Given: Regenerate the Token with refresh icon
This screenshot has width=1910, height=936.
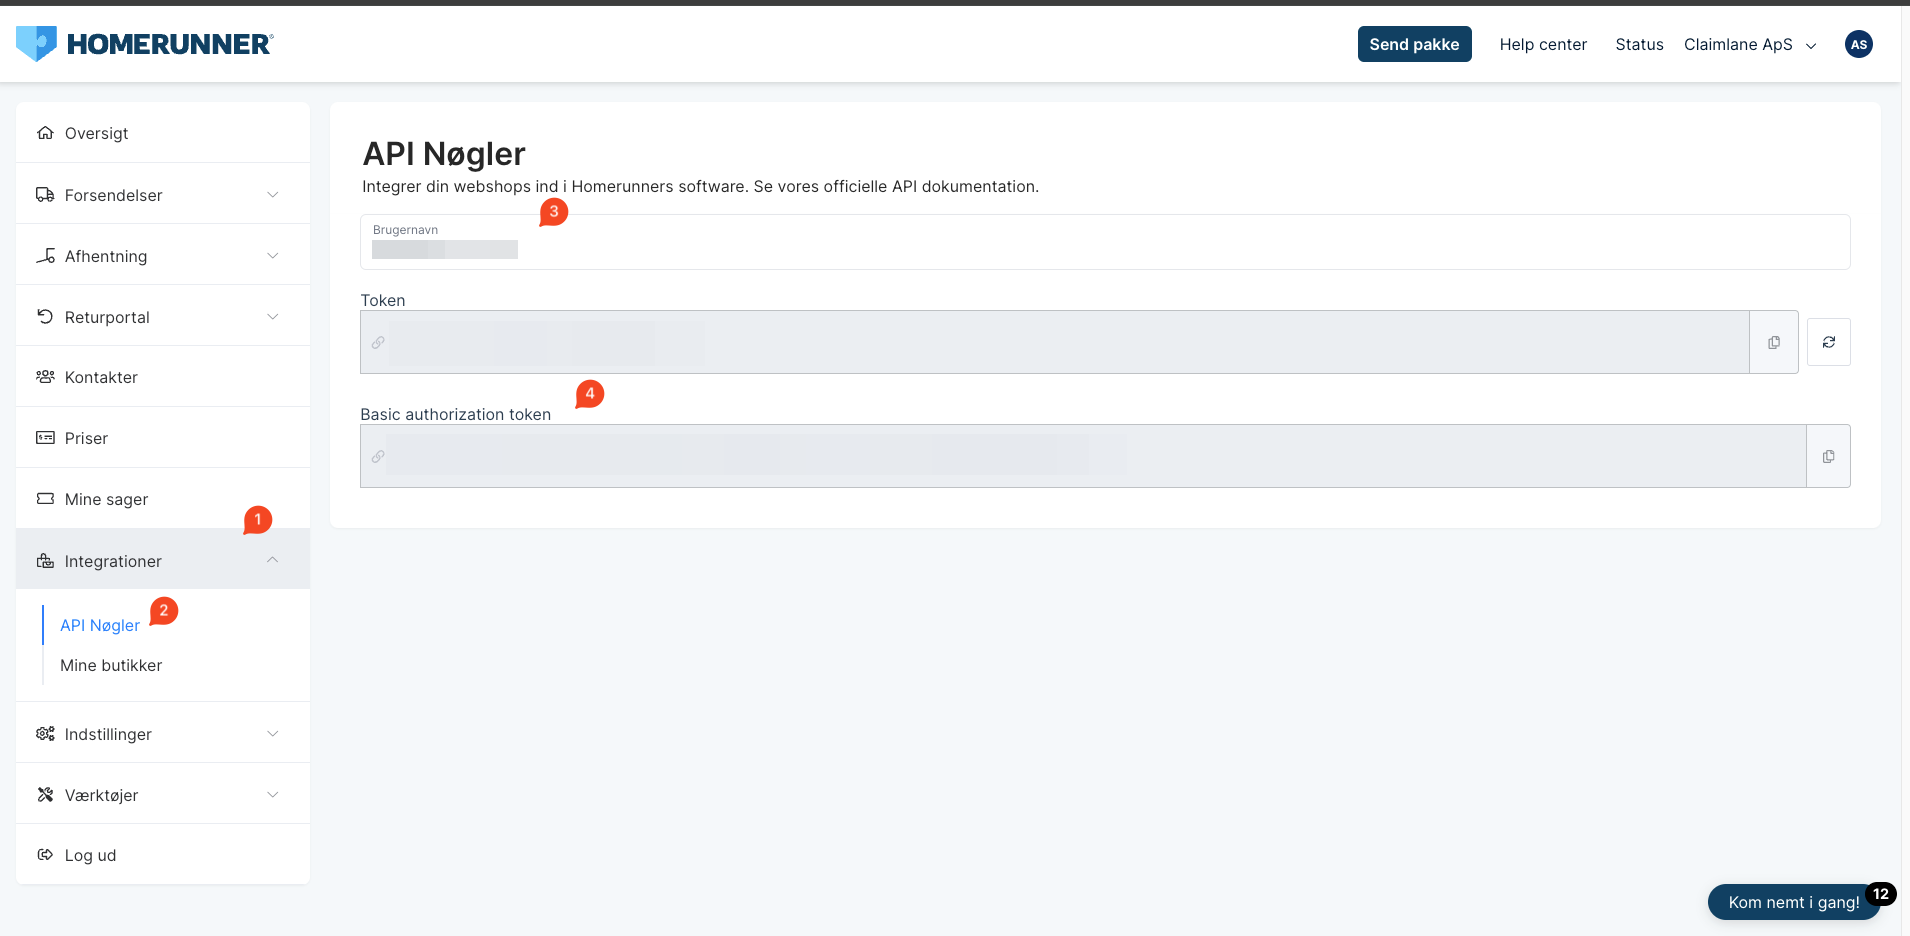Looking at the screenshot, I should pyautogui.click(x=1829, y=342).
